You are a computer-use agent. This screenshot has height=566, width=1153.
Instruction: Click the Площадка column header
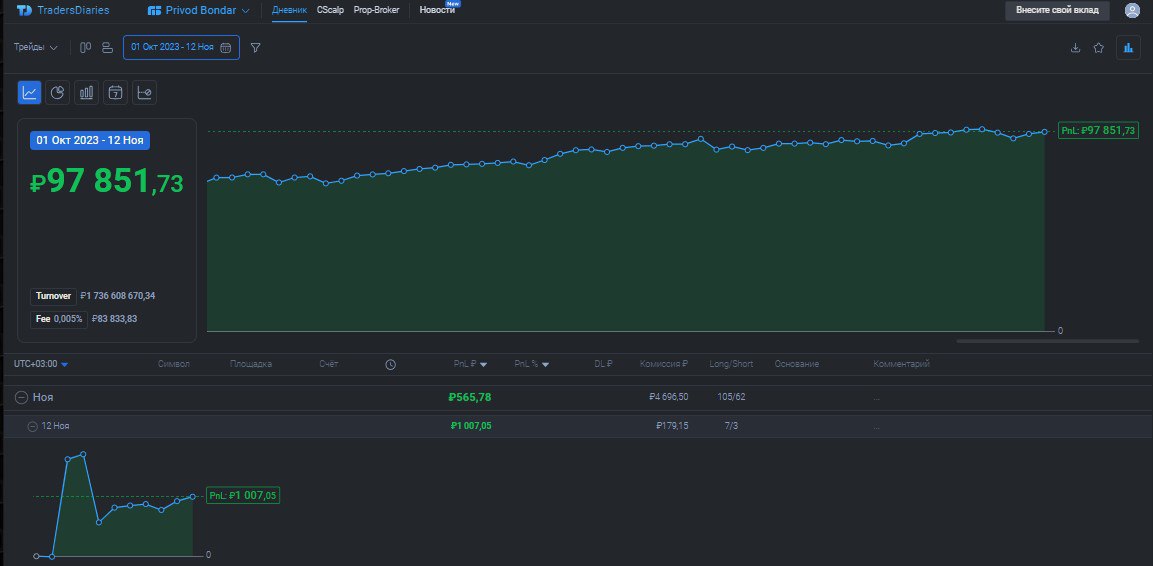coord(251,364)
